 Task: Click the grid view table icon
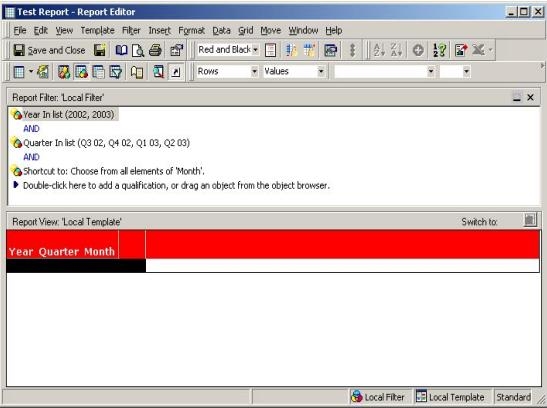pyautogui.click(x=19, y=72)
